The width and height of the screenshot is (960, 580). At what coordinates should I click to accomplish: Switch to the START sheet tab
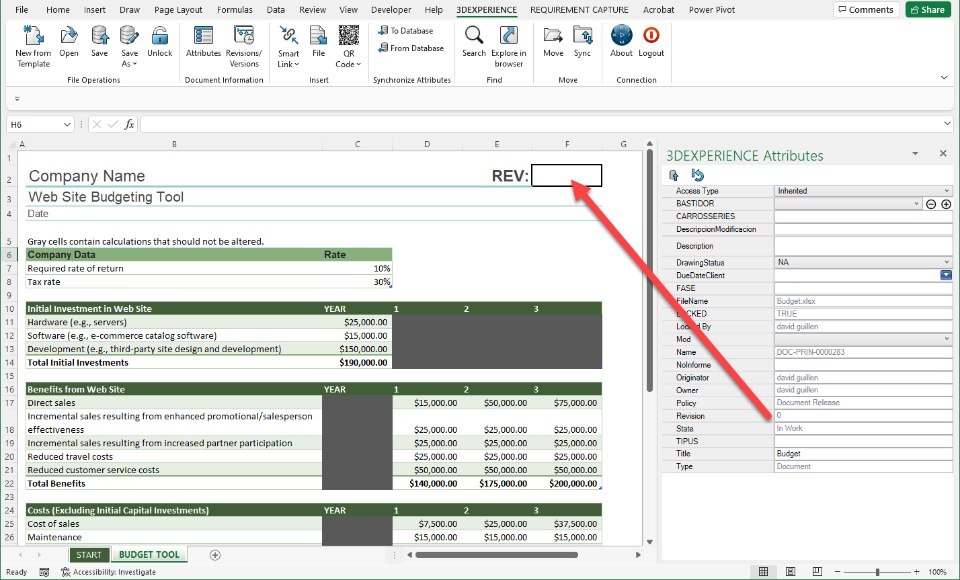coord(89,555)
